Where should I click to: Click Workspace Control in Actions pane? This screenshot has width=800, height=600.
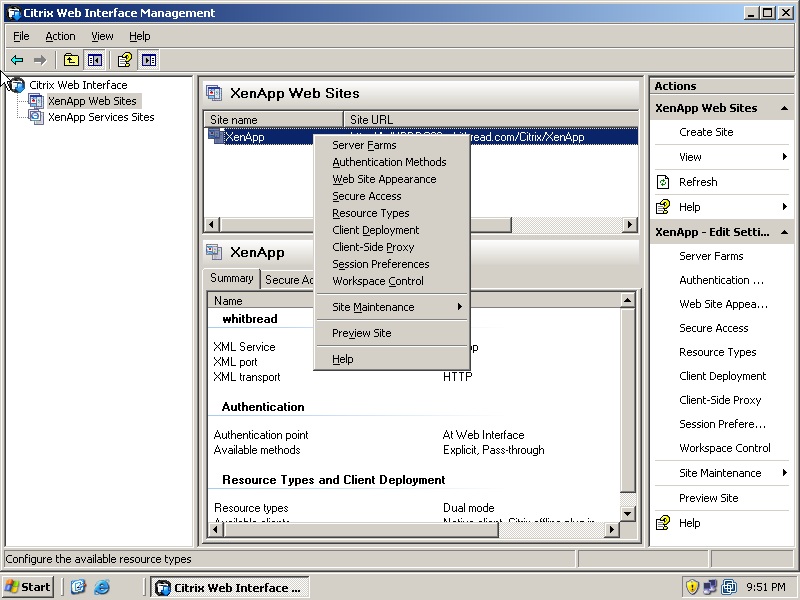(x=724, y=448)
